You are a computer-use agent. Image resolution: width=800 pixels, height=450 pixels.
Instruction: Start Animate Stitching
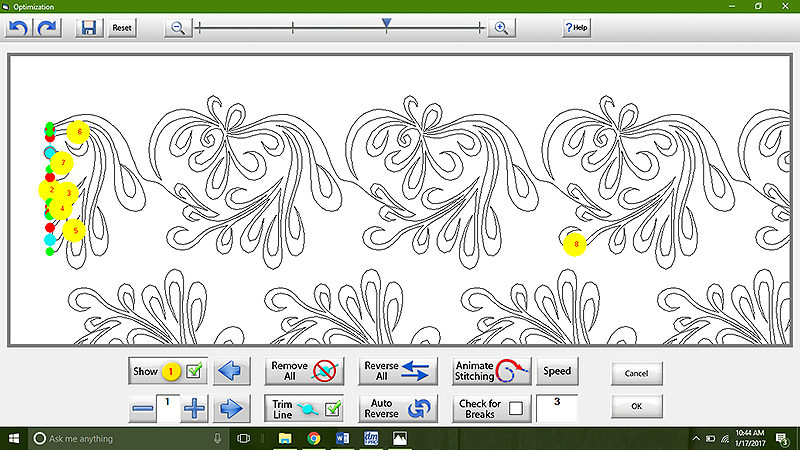click(x=490, y=371)
